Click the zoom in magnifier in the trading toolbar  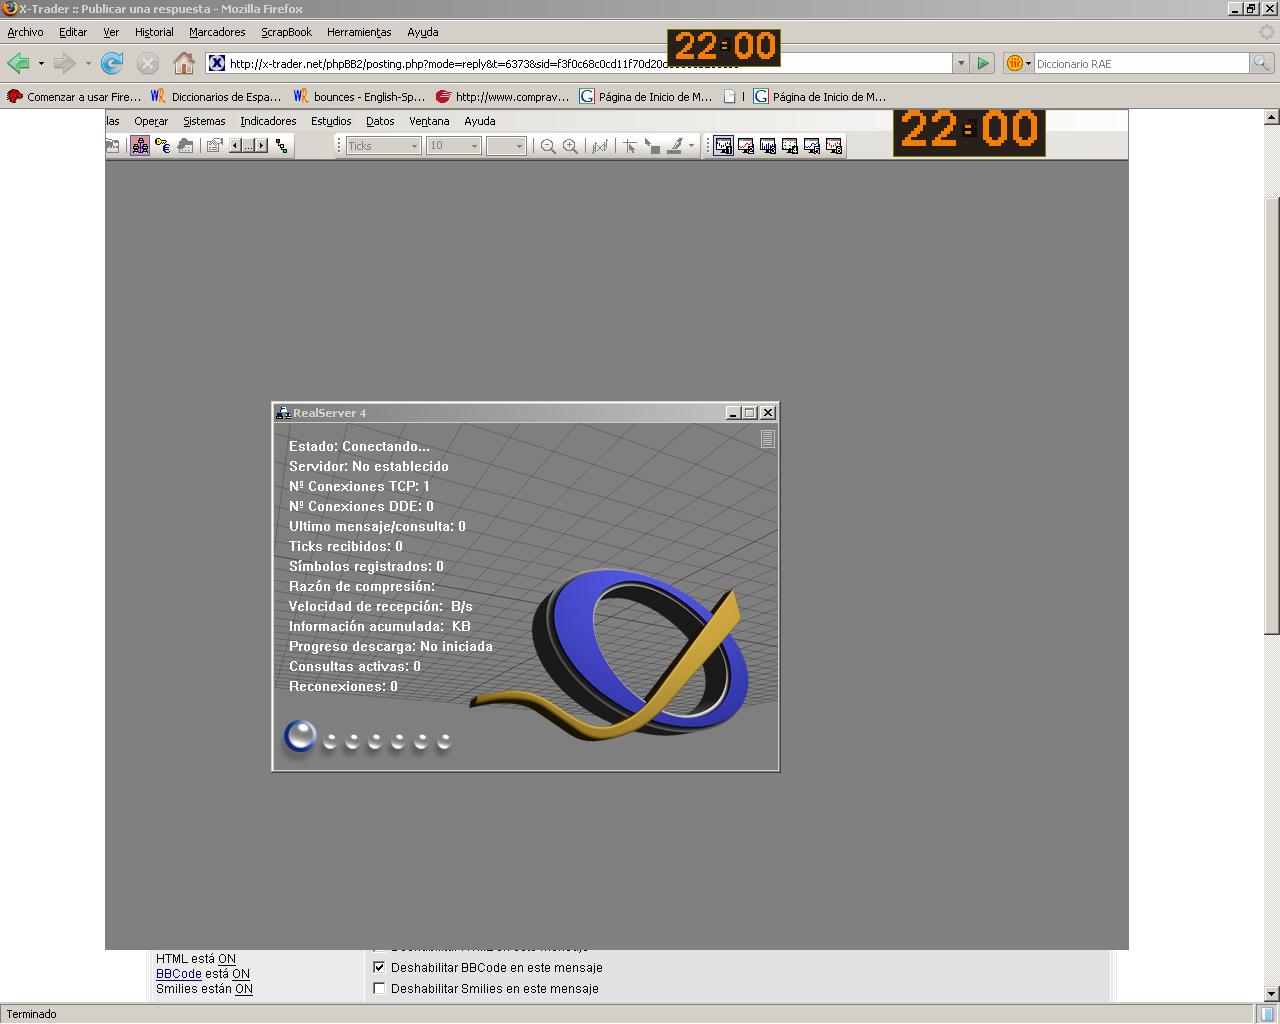point(570,146)
